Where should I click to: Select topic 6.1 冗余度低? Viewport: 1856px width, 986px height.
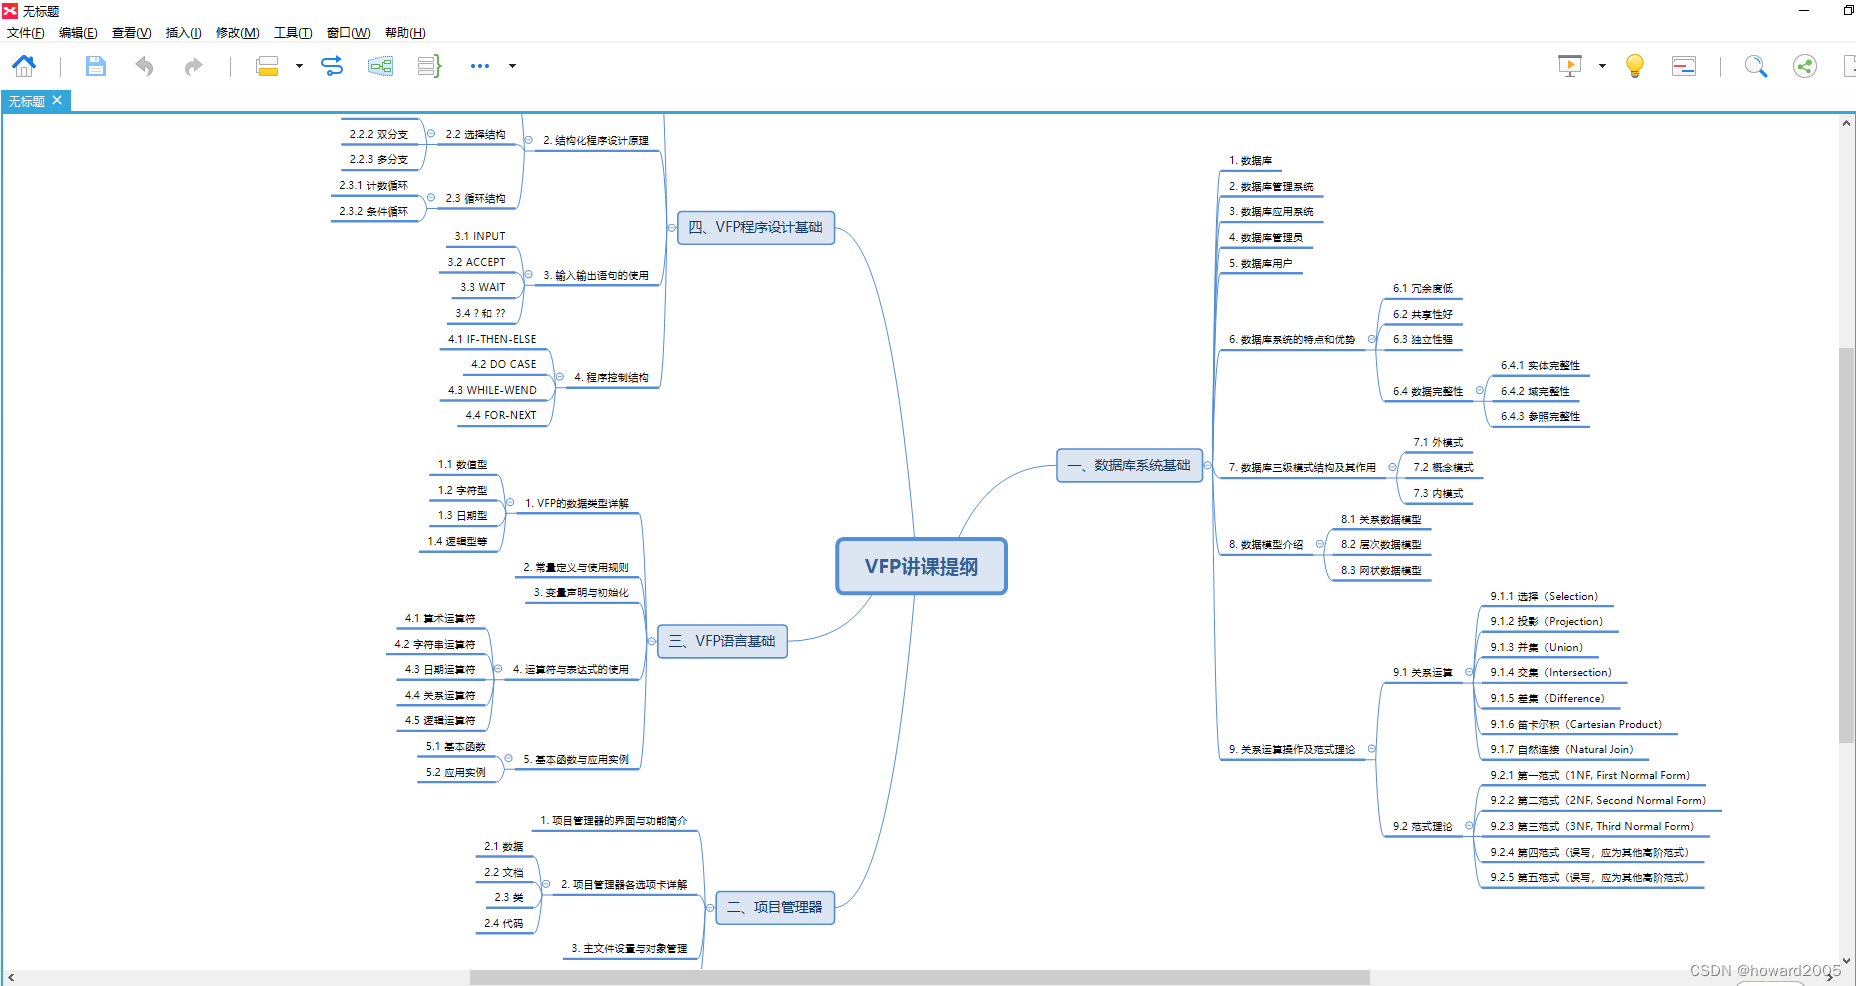point(1423,289)
